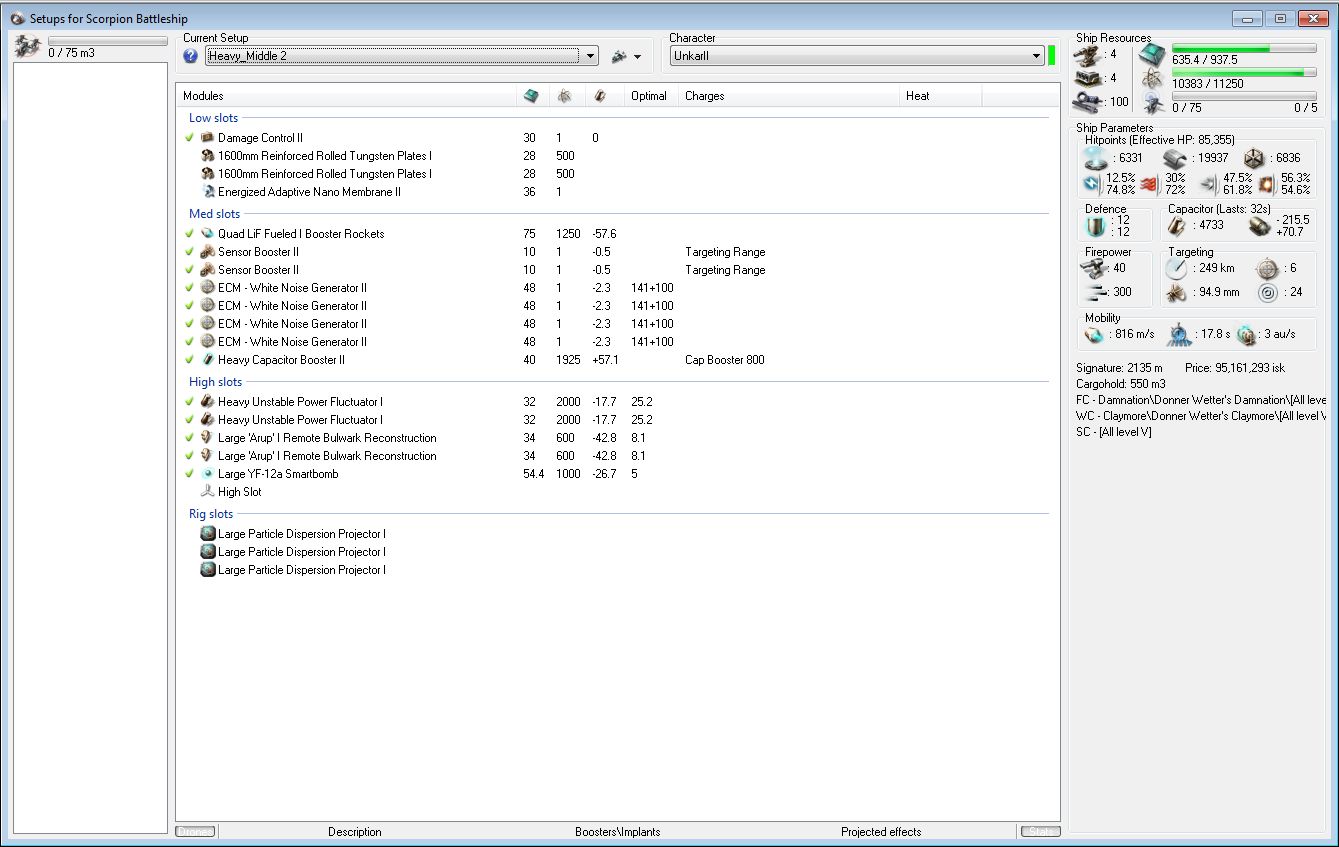
Task: Switch to the Stats tab
Action: pyautogui.click(x=1039, y=832)
